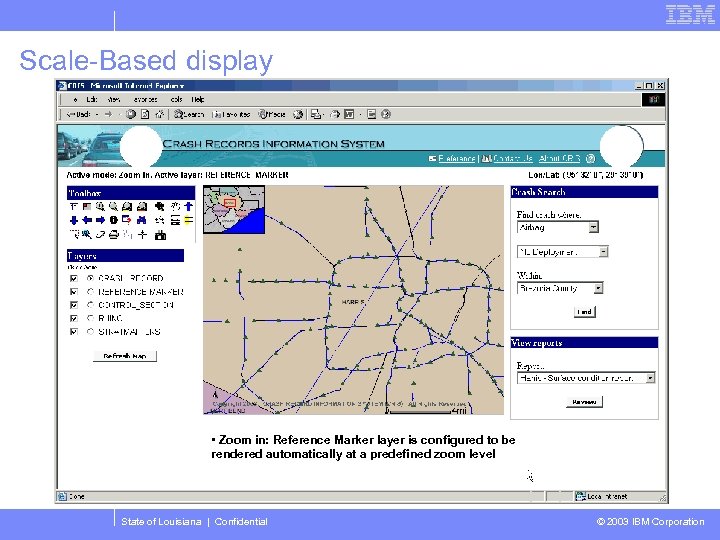This screenshot has width=720, height=540.
Task: Click the red-arrow window icon in Toolbox
Action: coord(127,220)
